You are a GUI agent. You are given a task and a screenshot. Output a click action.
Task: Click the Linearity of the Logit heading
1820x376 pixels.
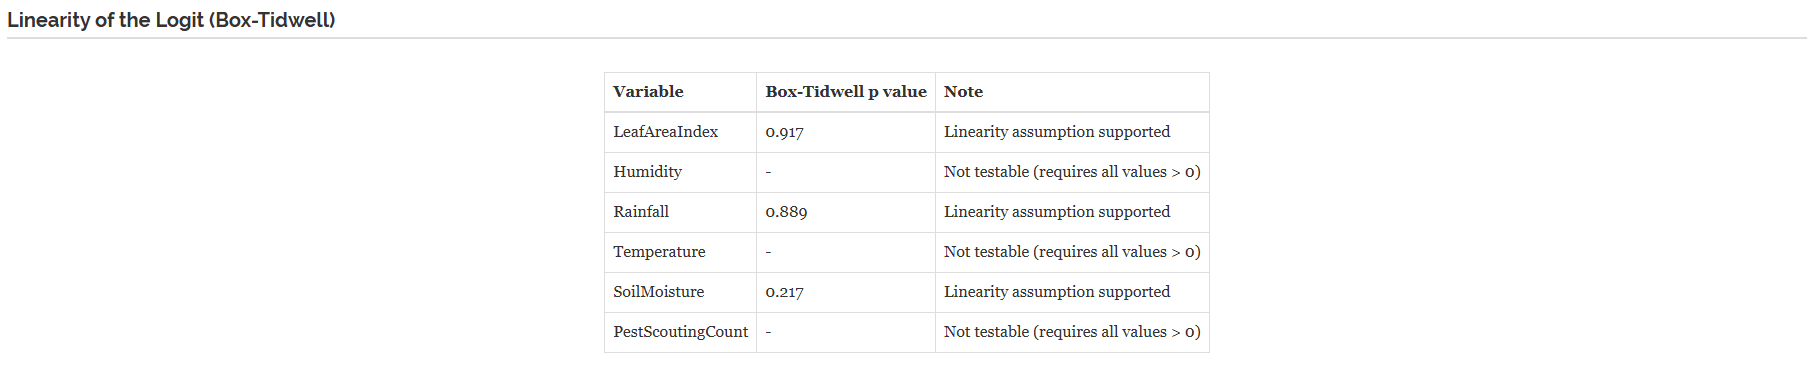(x=171, y=20)
